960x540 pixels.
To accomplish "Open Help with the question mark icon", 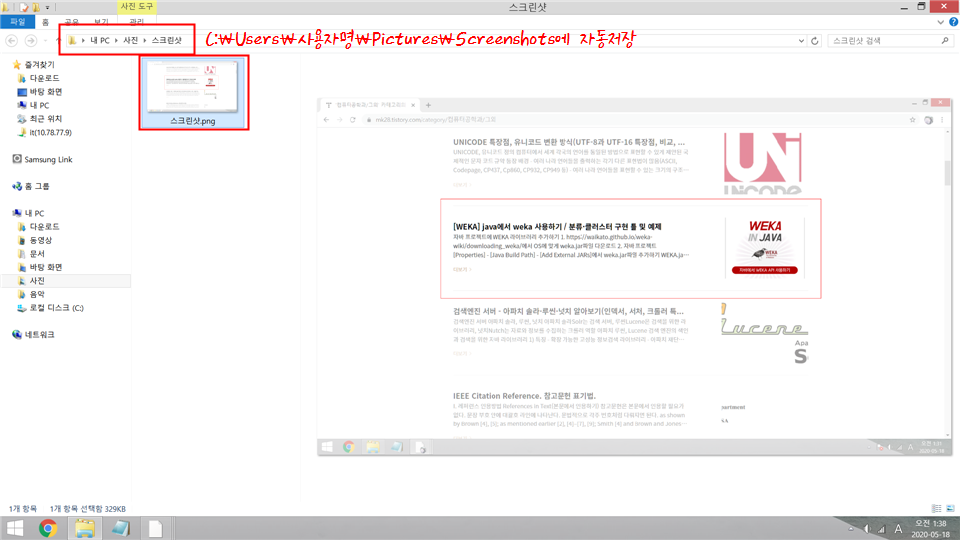I will [x=953, y=22].
